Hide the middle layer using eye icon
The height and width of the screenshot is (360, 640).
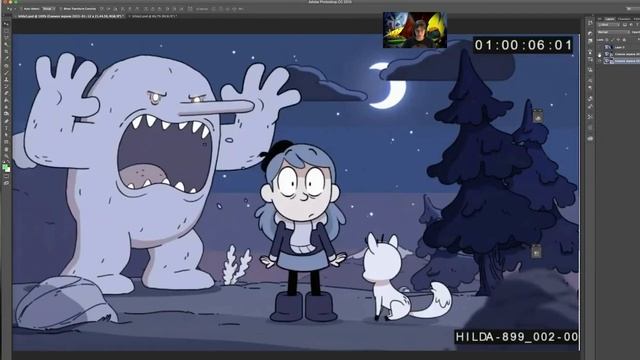coord(599,55)
